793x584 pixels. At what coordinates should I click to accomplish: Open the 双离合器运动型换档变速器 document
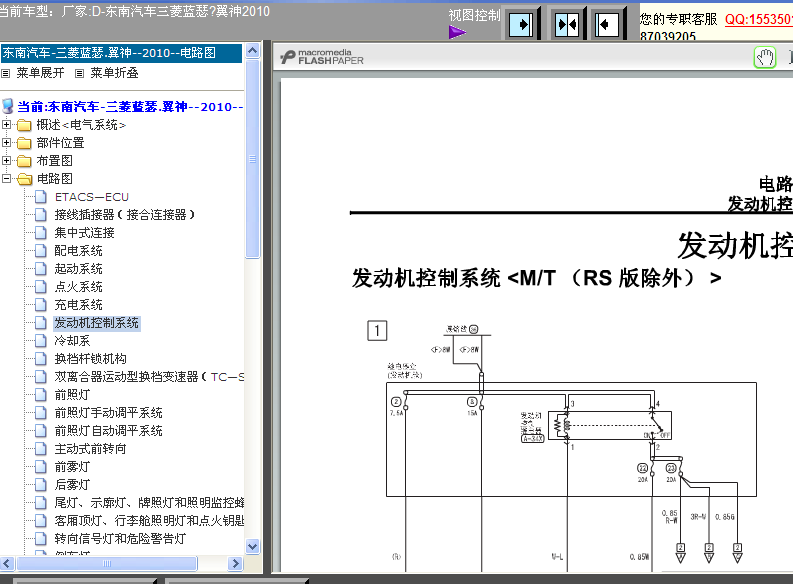coord(149,377)
